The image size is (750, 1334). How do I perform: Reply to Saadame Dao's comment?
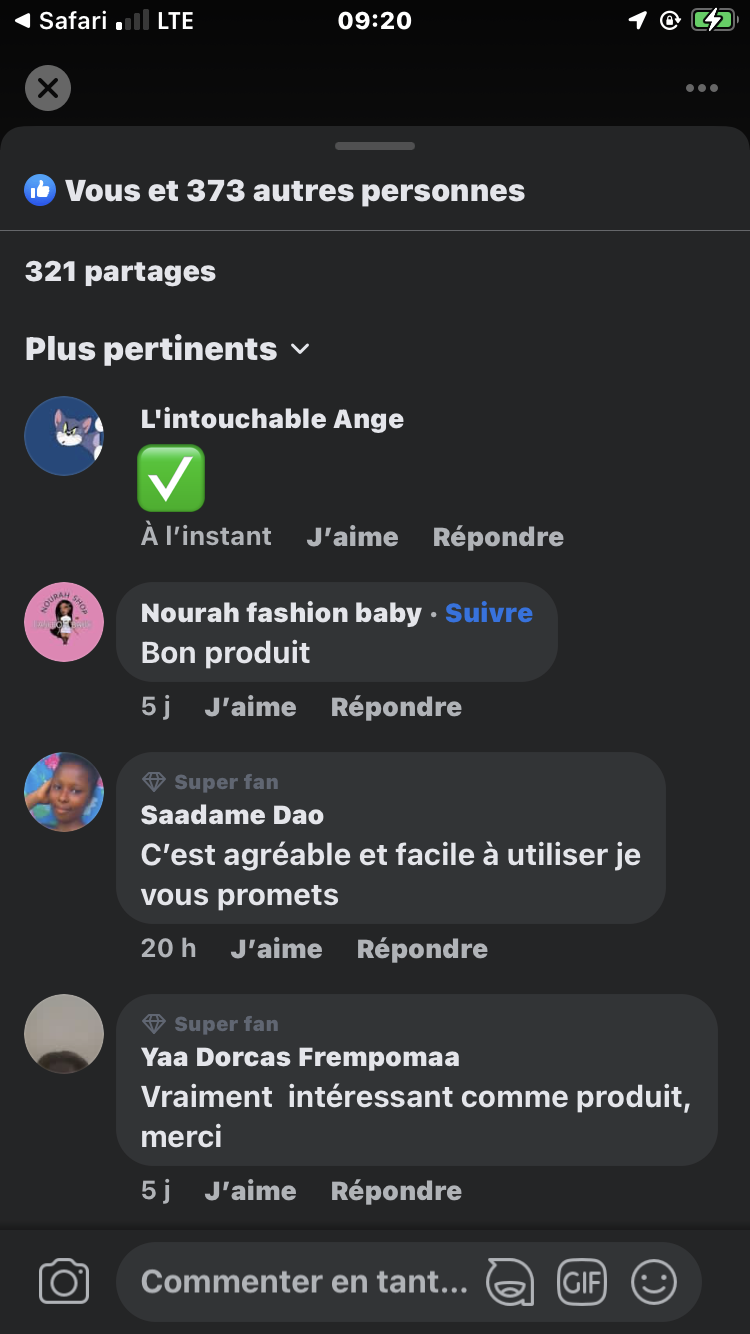tap(422, 949)
